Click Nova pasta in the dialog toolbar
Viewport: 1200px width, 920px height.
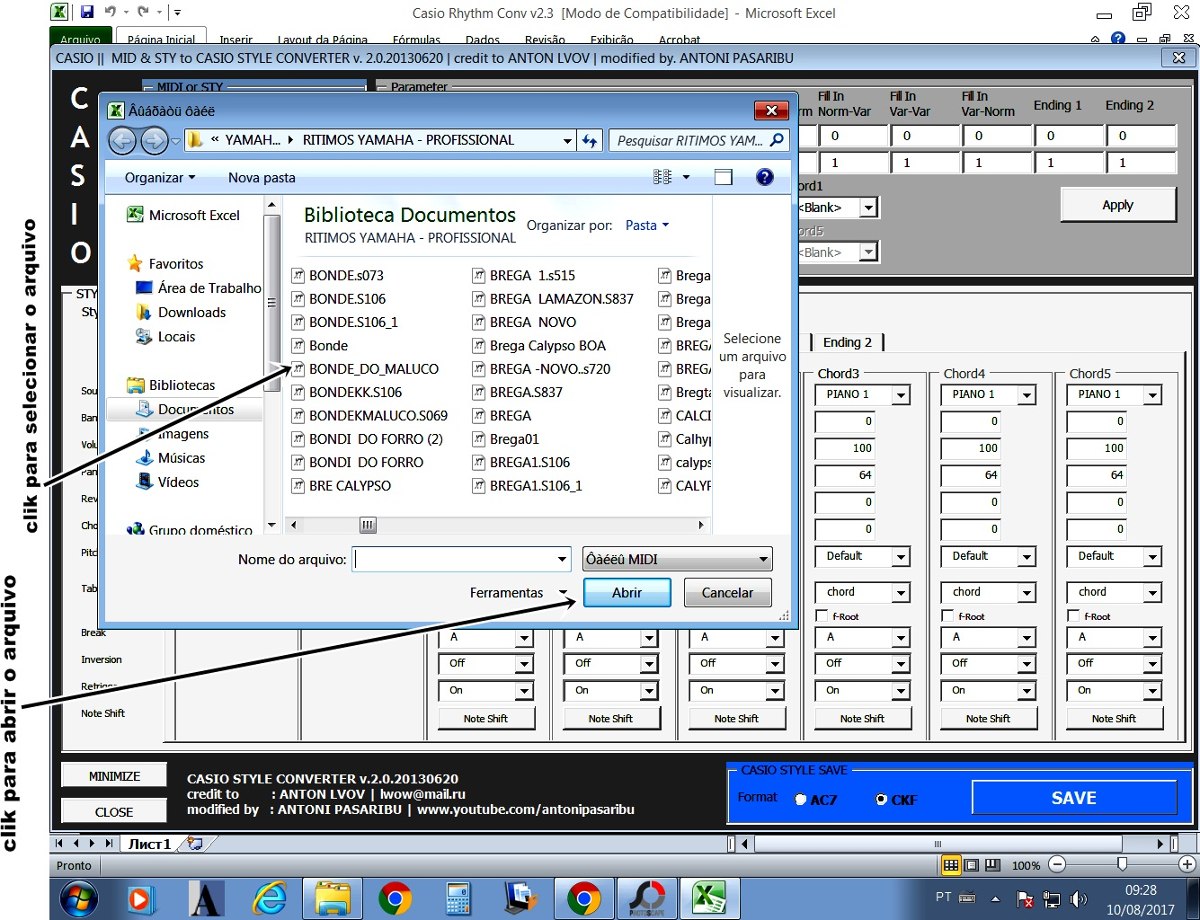click(262, 177)
